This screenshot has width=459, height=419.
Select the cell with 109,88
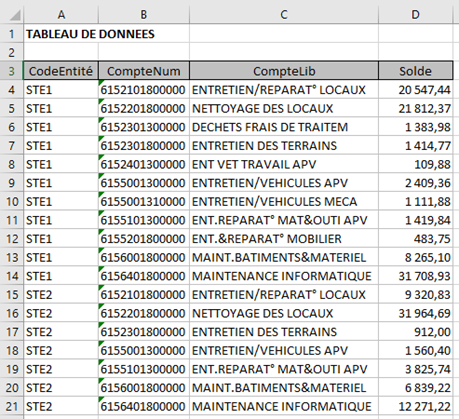pos(416,164)
